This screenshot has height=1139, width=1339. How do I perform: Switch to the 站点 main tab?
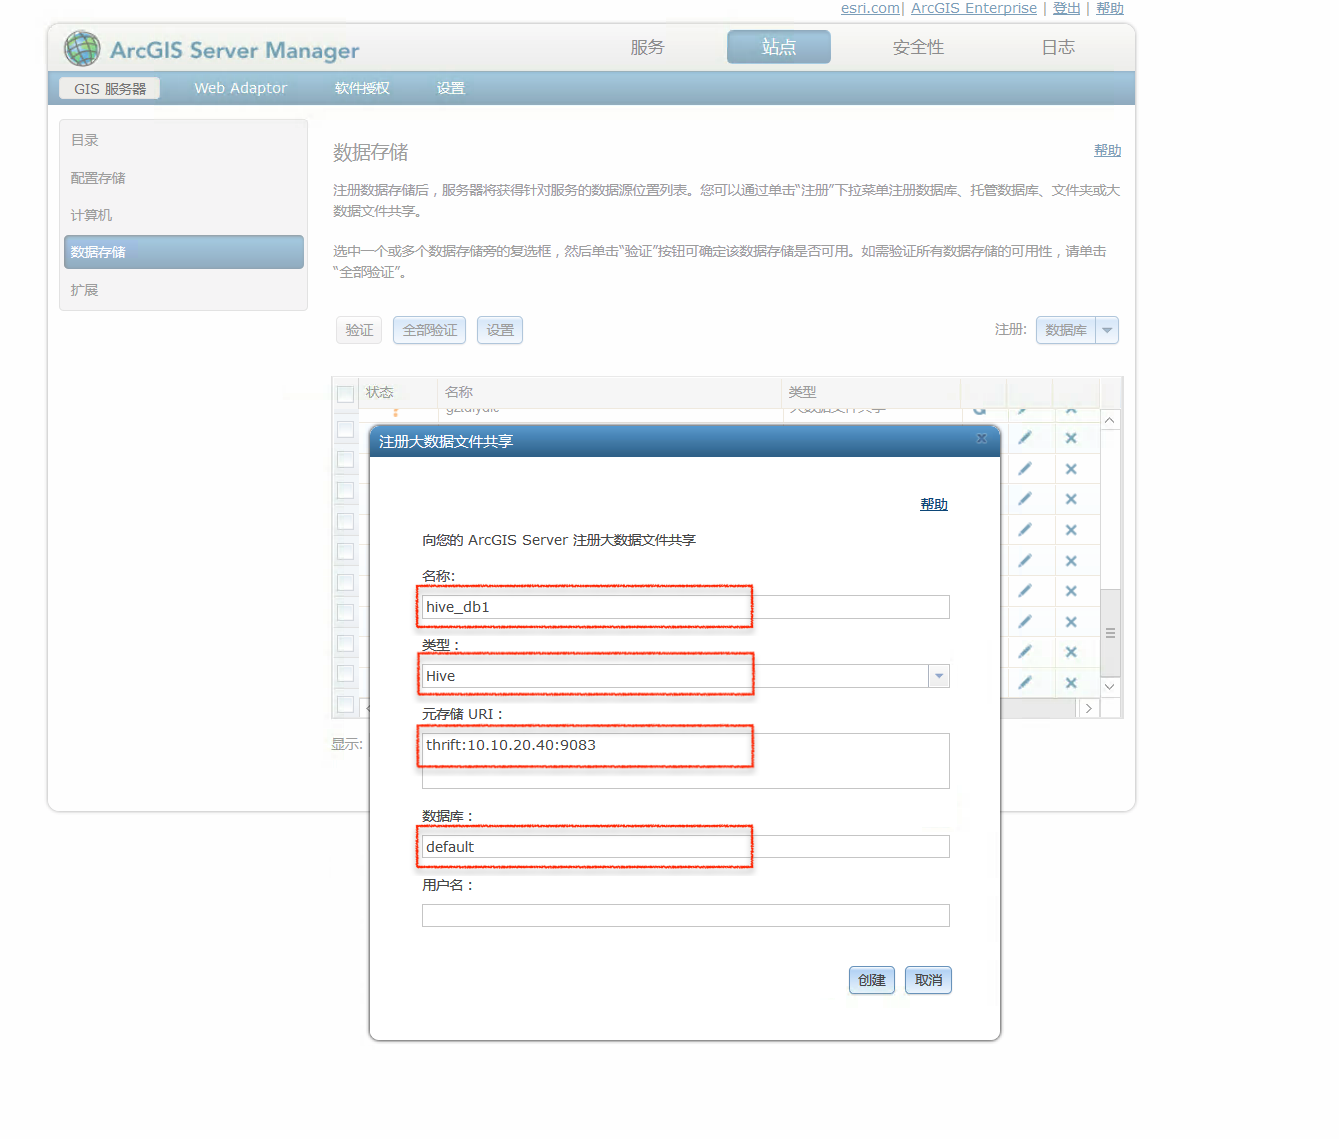[x=779, y=47]
